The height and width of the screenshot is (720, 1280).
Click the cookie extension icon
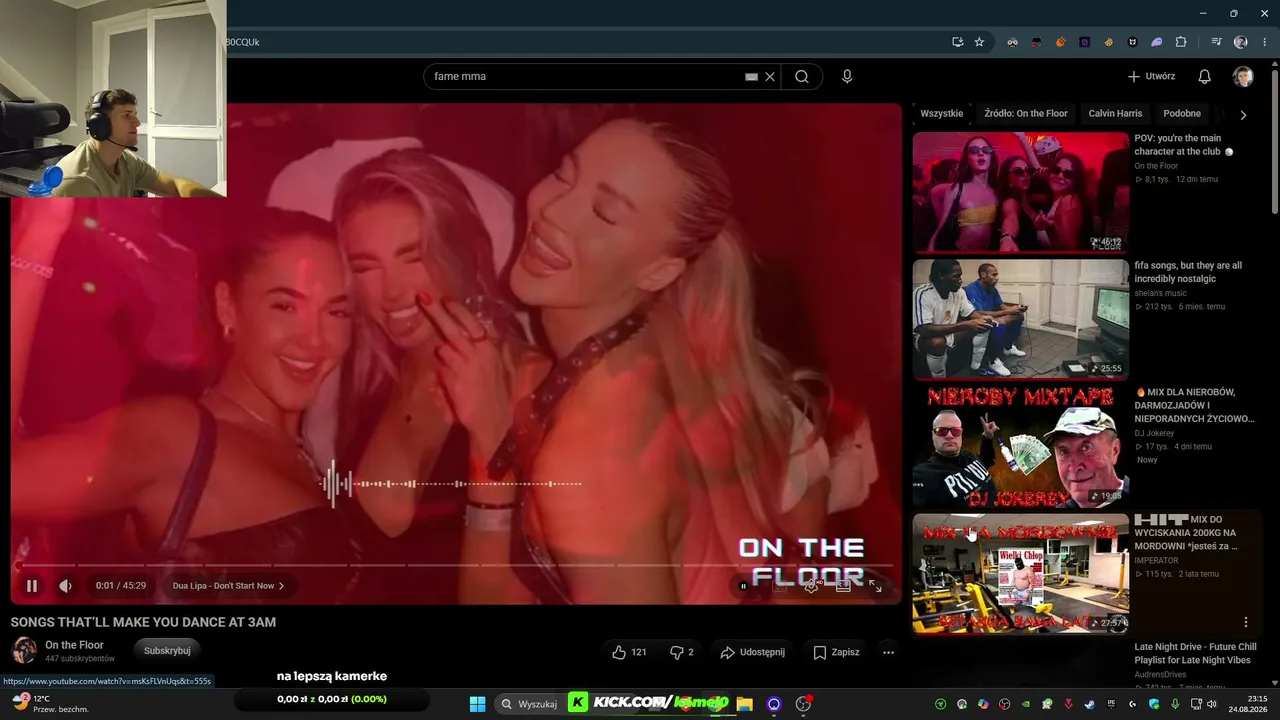click(x=1109, y=42)
